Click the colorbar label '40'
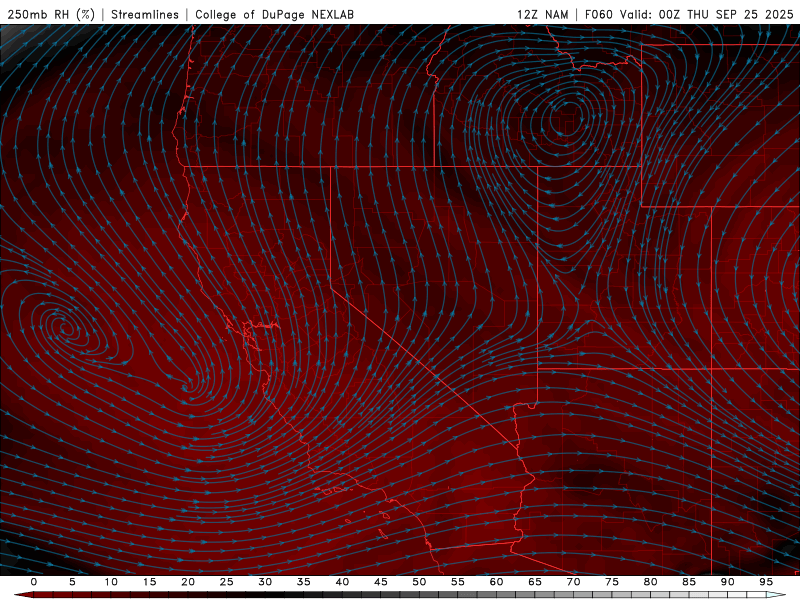Screen dimensions: 800x600 click(x=342, y=582)
